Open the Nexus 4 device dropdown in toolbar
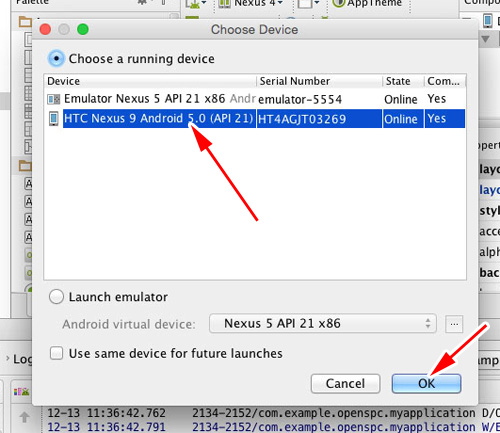 [251, 3]
